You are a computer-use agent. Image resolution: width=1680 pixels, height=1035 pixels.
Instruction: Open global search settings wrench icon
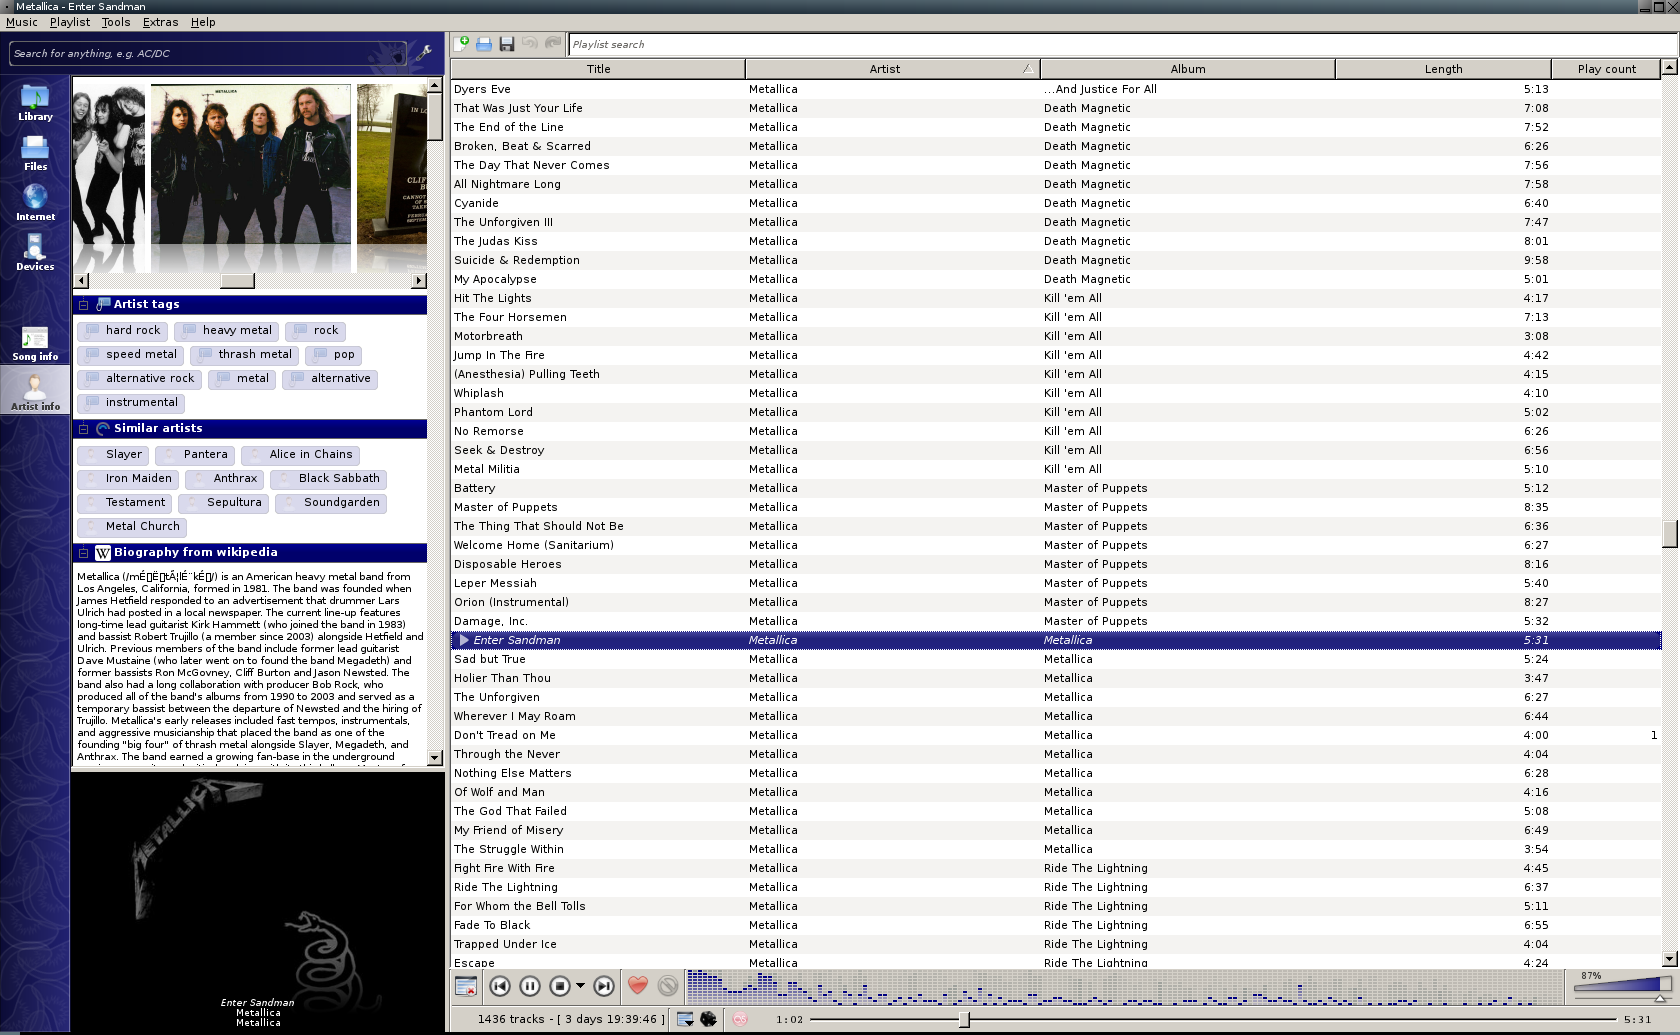click(424, 53)
